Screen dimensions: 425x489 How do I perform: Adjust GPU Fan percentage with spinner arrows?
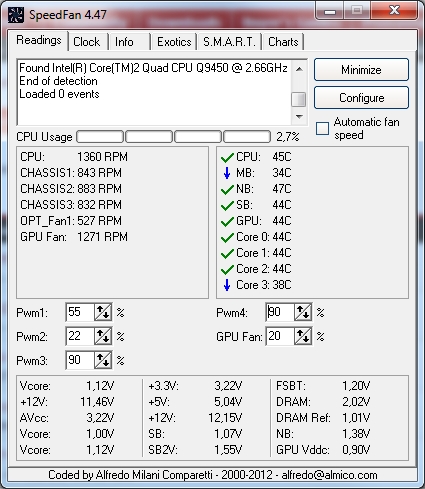[x=303, y=336]
